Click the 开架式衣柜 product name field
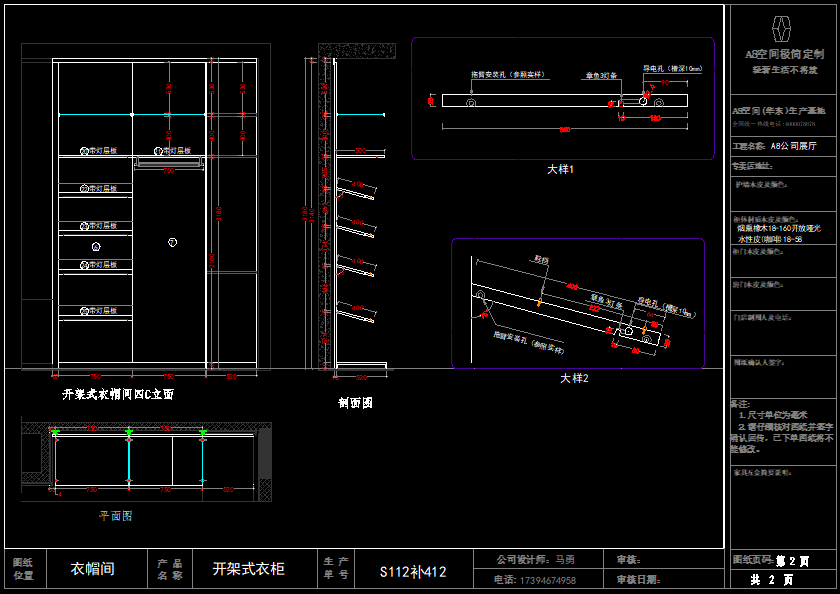The height and width of the screenshot is (594, 840). click(248, 569)
